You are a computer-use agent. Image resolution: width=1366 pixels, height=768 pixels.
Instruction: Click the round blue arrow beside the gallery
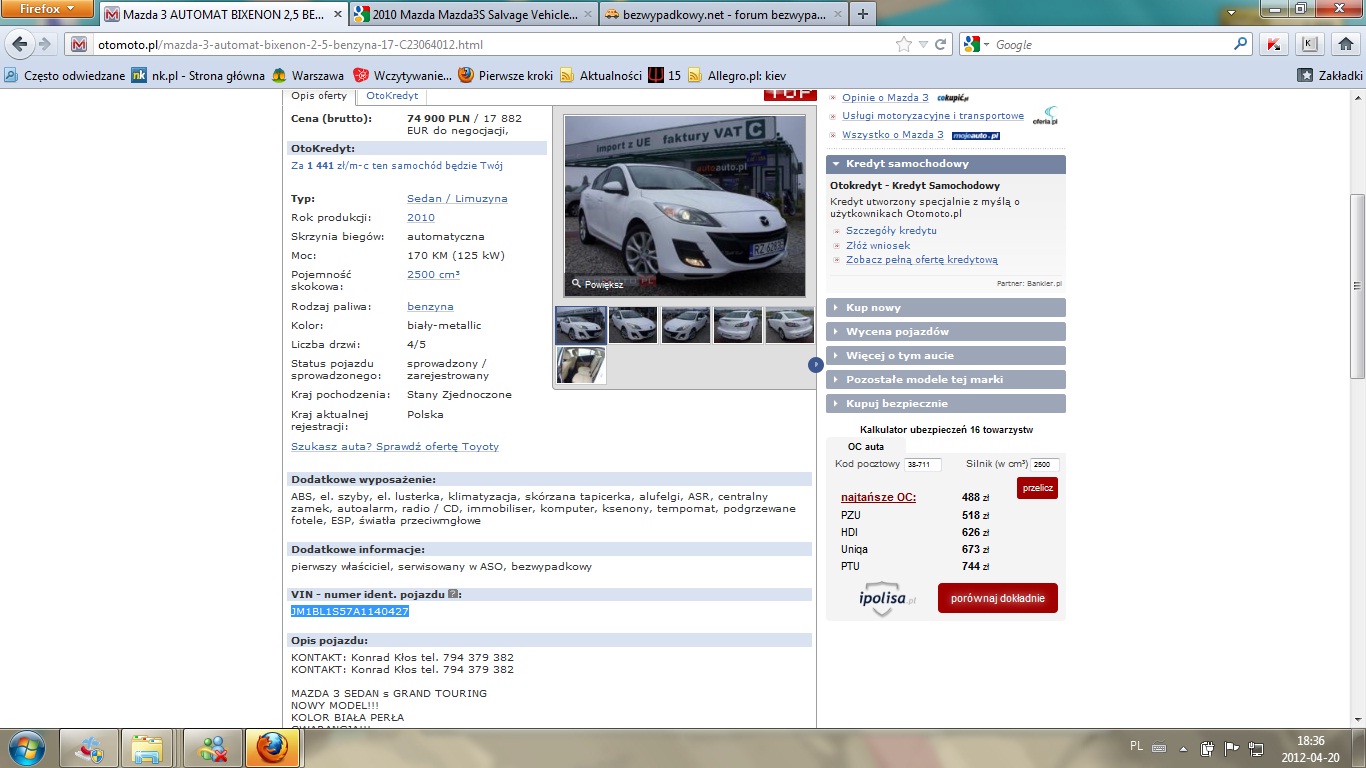[x=816, y=365]
